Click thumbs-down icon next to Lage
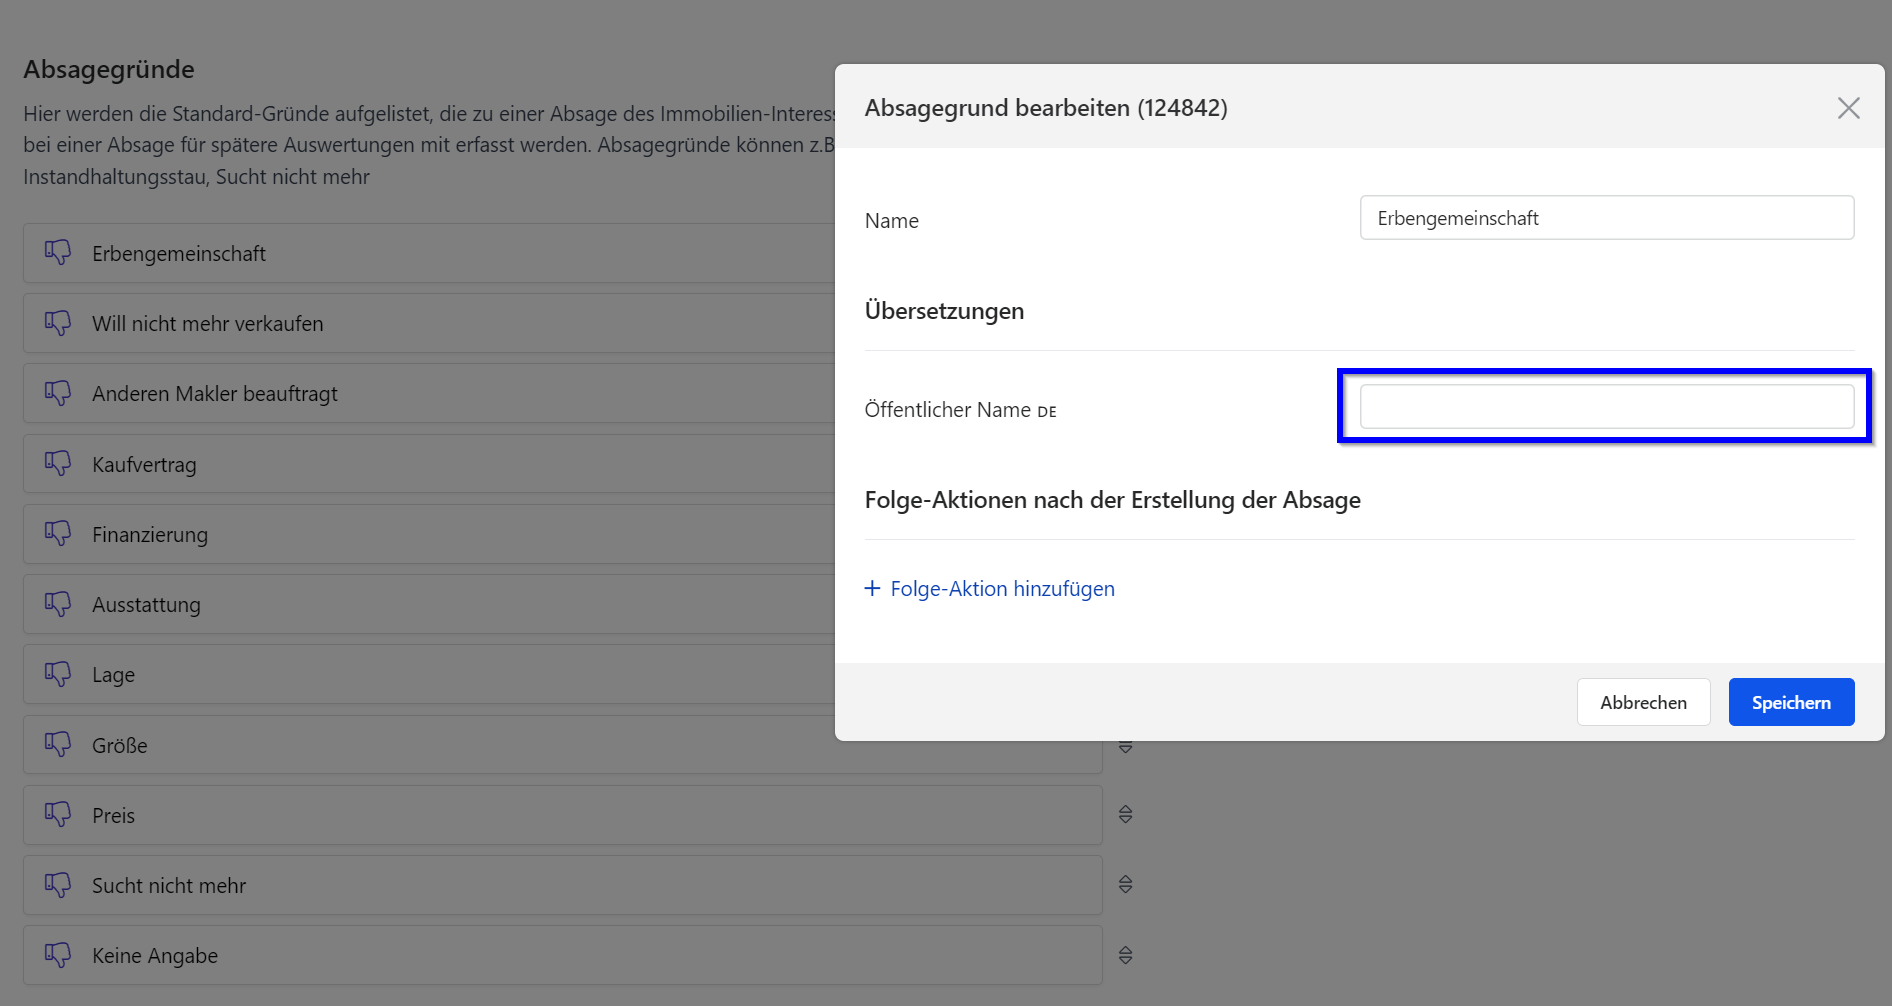This screenshot has width=1892, height=1006. [x=58, y=674]
